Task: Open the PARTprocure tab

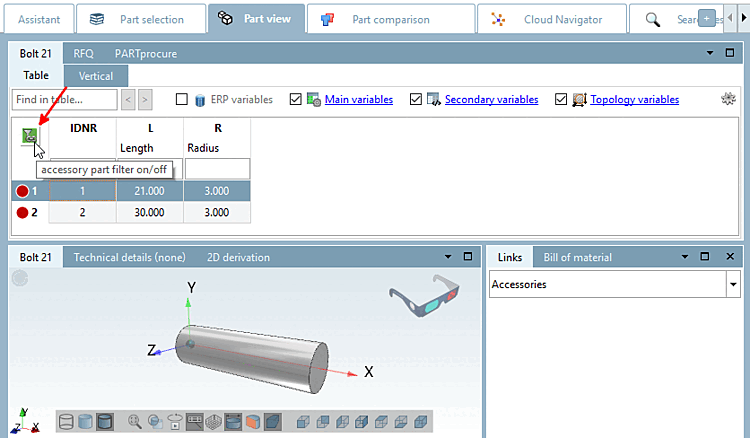Action: [146, 54]
